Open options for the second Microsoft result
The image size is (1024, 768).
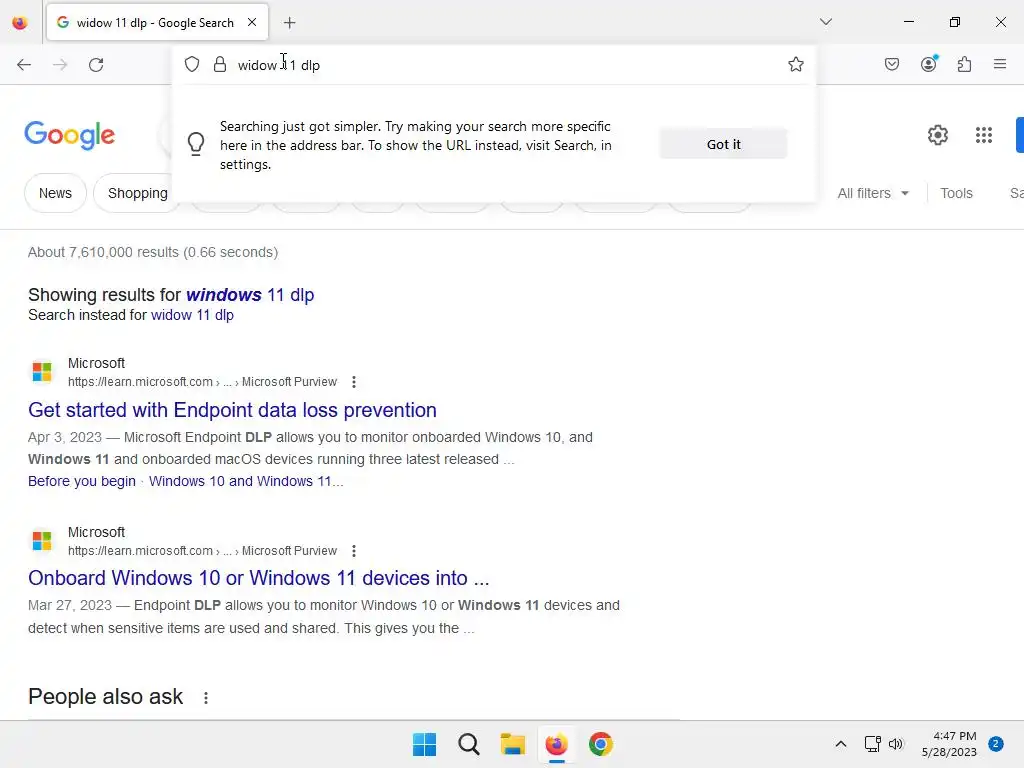(354, 551)
